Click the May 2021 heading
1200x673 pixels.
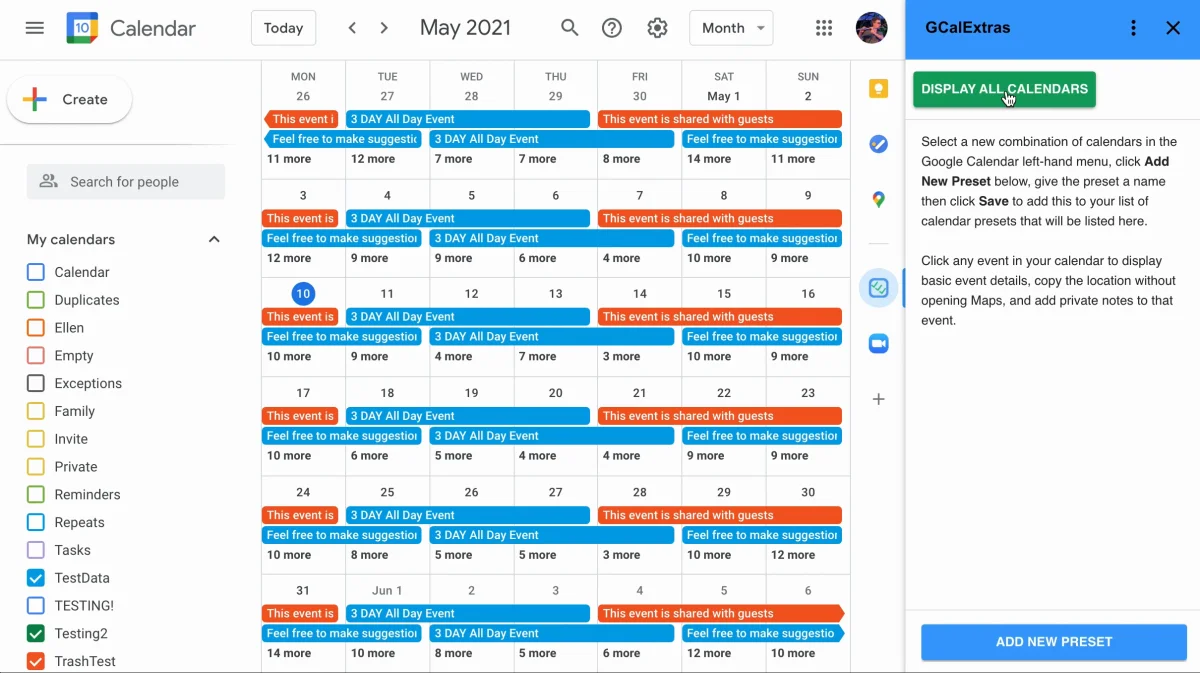pyautogui.click(x=465, y=28)
